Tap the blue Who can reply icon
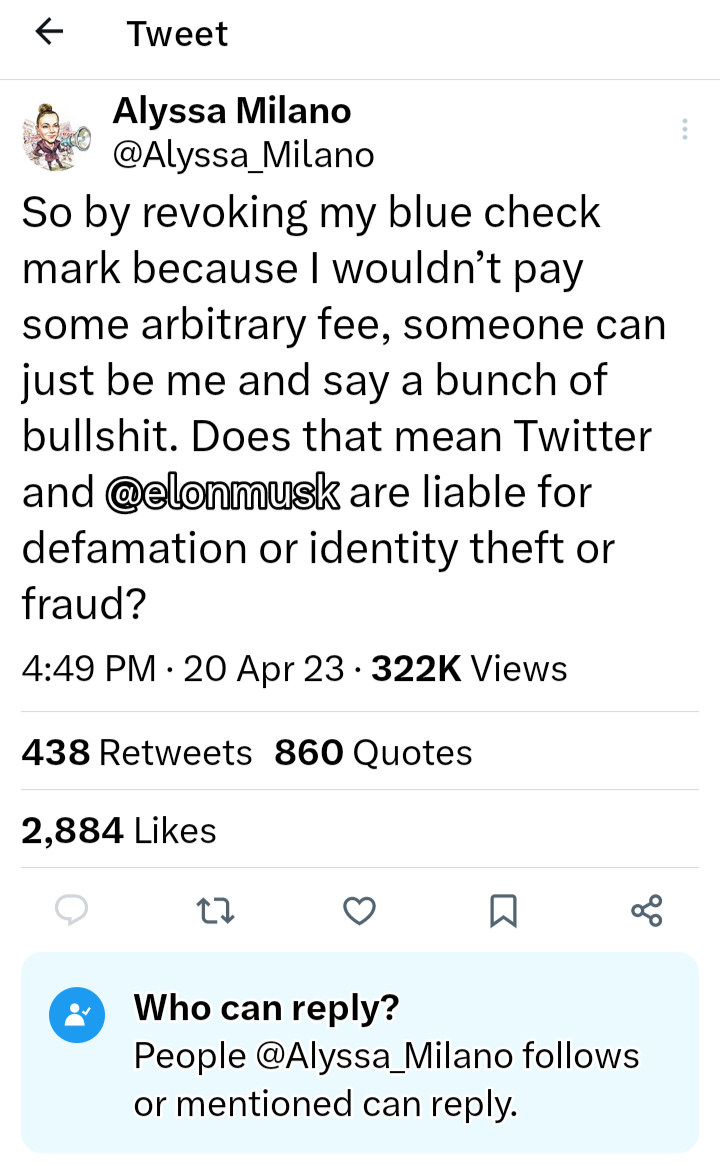This screenshot has width=720, height=1166. click(77, 1015)
